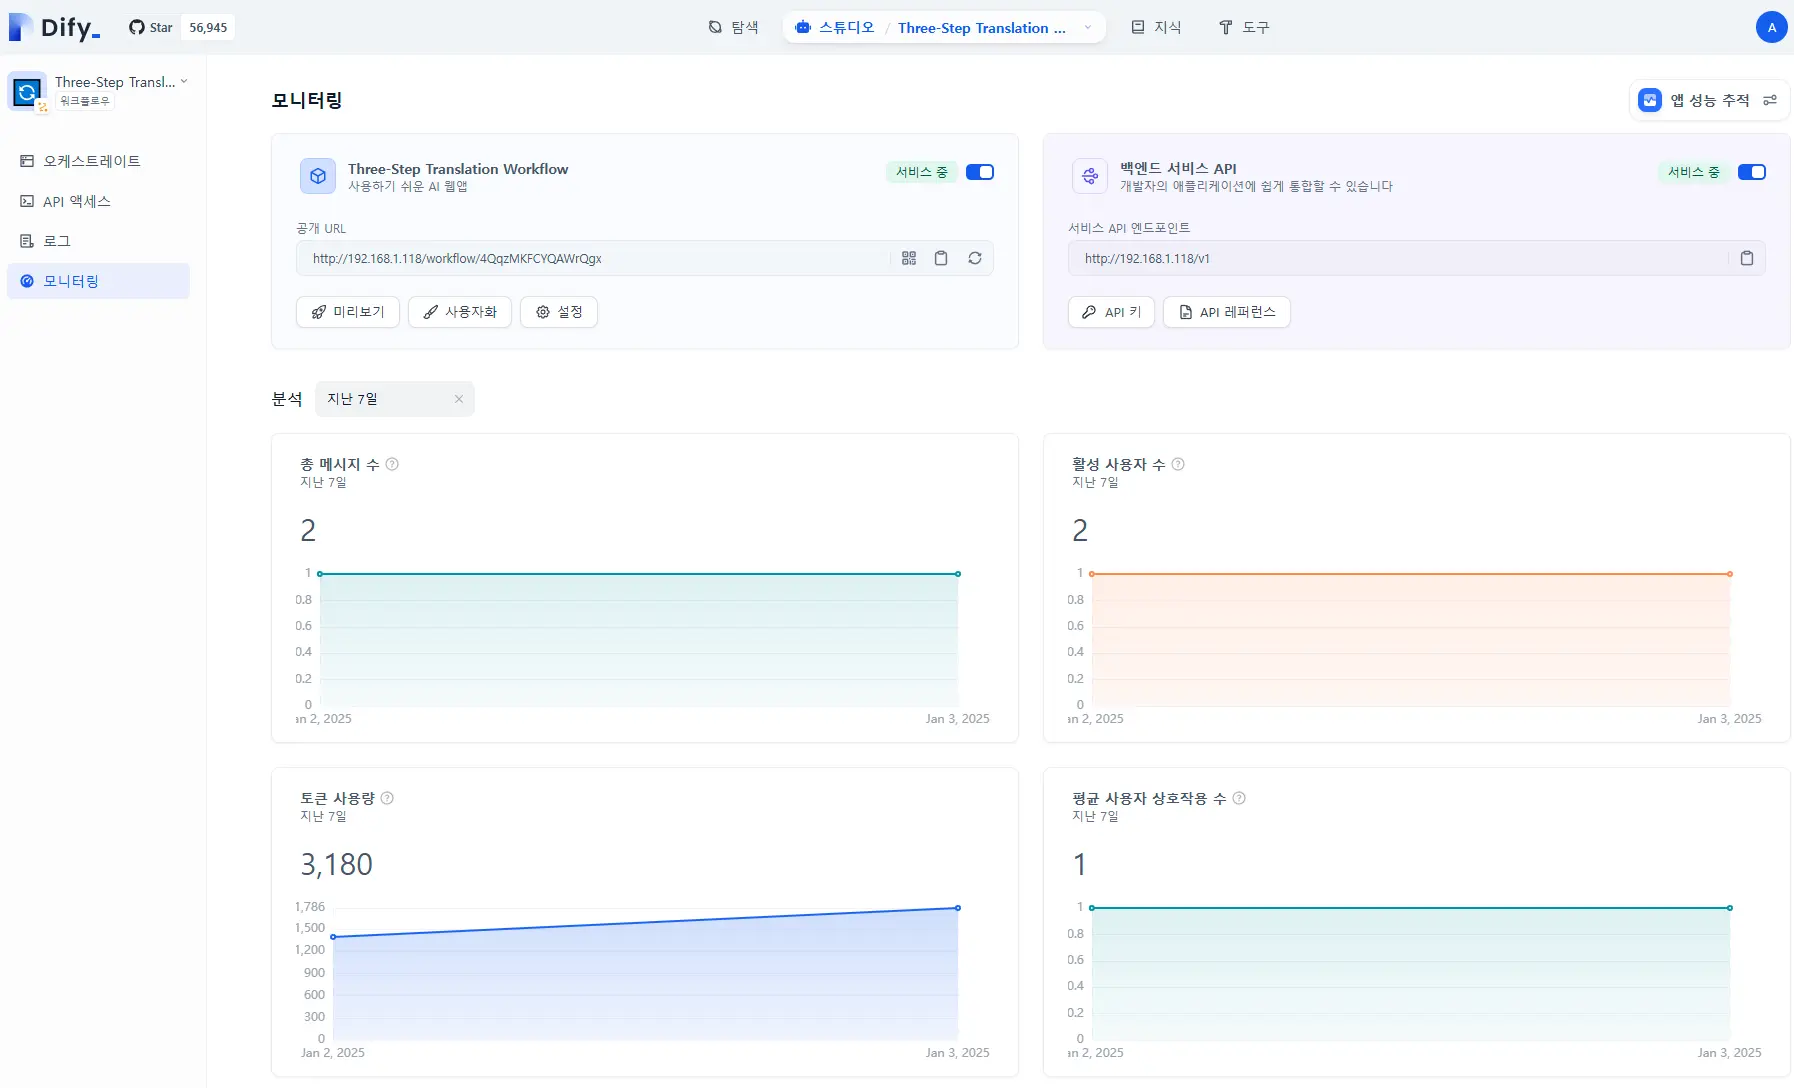The height and width of the screenshot is (1088, 1794).
Task: Copy the public workflow URL
Action: click(x=941, y=258)
